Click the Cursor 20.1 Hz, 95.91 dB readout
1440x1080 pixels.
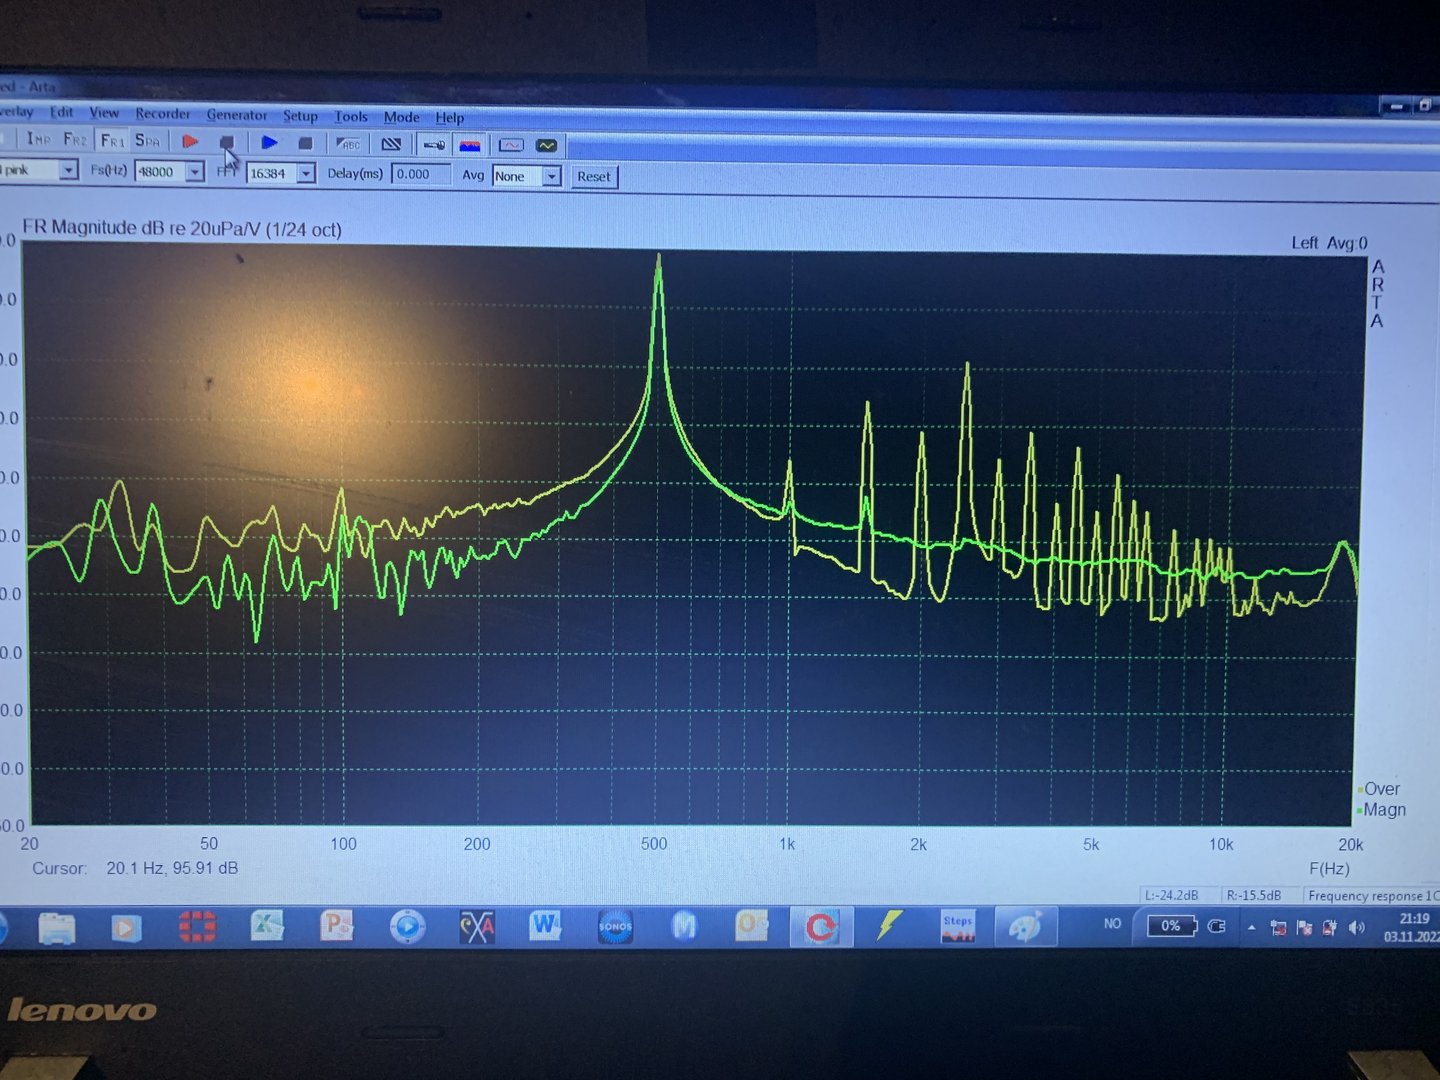tap(135, 868)
